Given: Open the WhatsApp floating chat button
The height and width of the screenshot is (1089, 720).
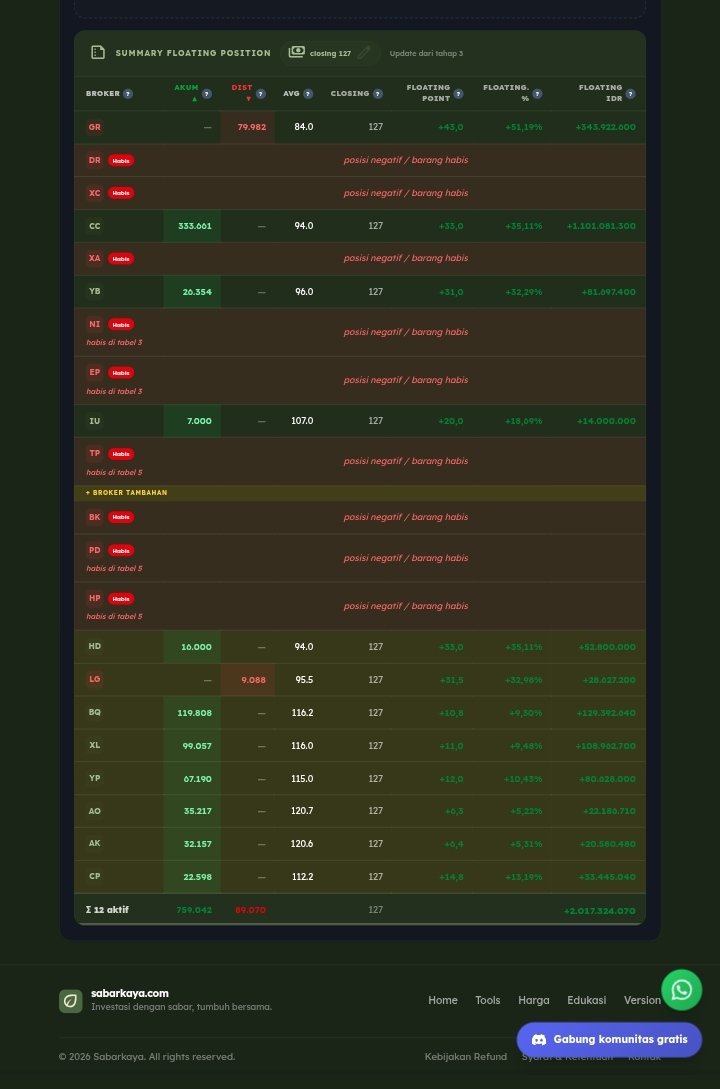Looking at the screenshot, I should point(681,990).
